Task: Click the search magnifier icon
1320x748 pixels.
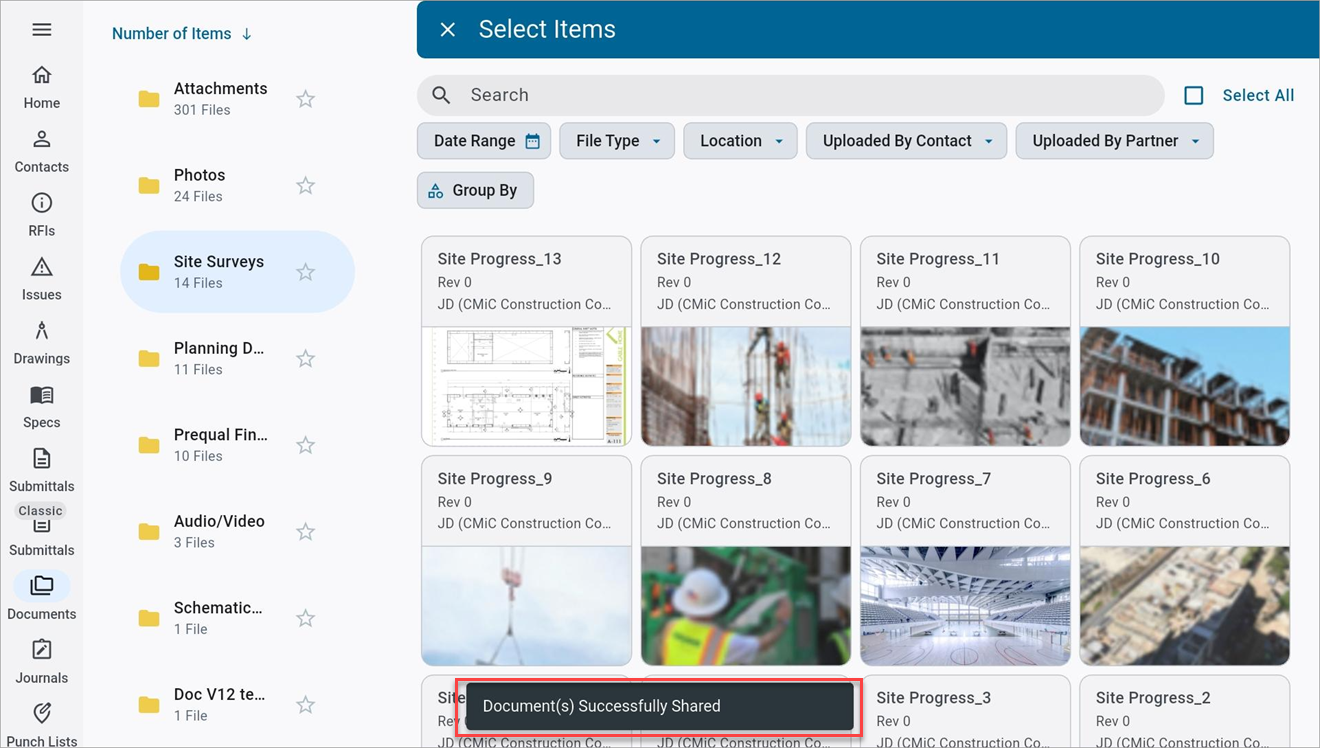Action: pos(441,95)
